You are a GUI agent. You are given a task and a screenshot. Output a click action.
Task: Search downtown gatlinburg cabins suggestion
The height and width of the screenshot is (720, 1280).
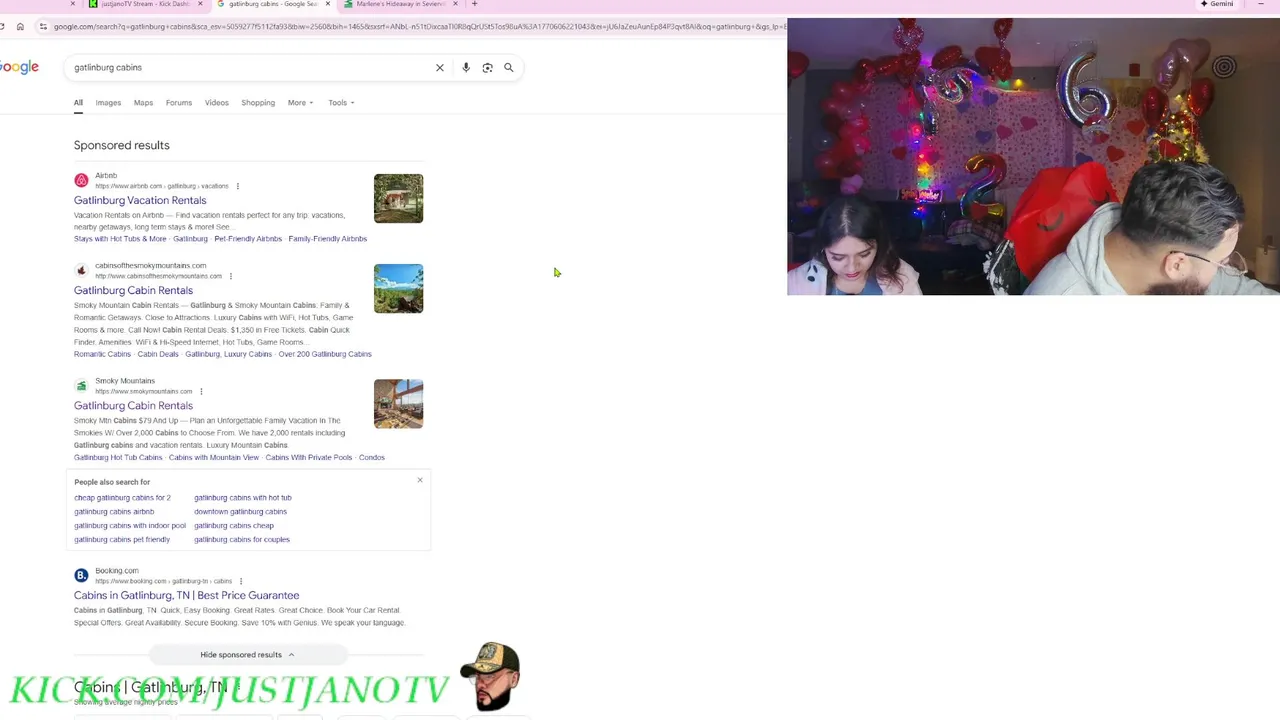point(240,512)
